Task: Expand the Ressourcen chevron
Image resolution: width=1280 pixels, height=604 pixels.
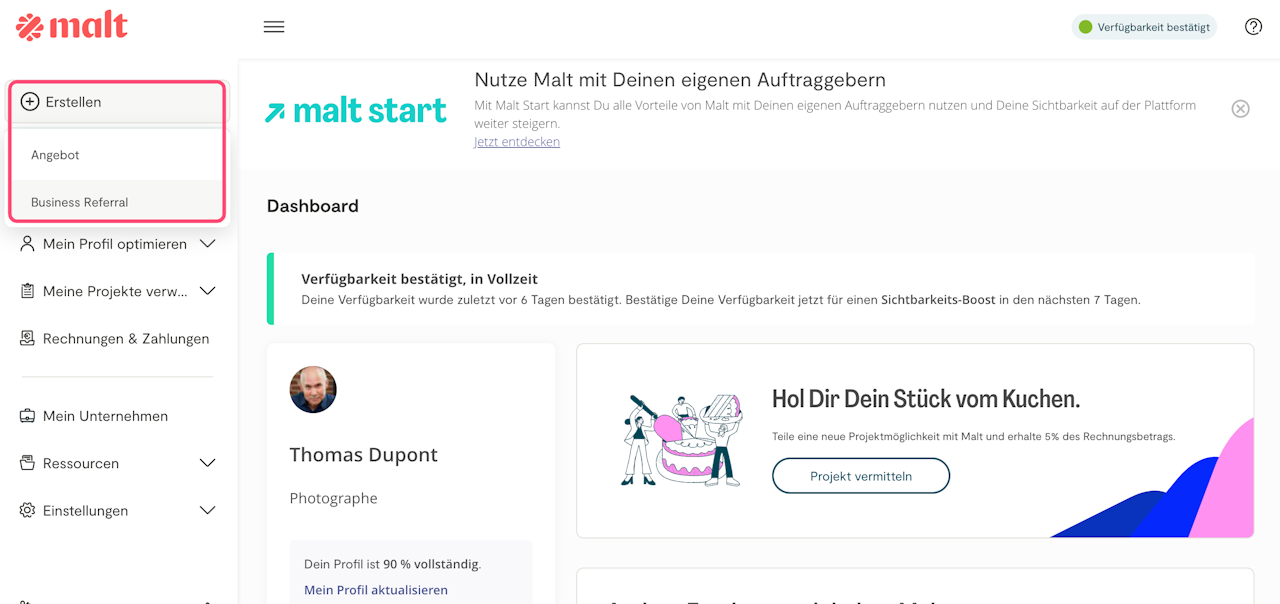Action: pos(208,463)
